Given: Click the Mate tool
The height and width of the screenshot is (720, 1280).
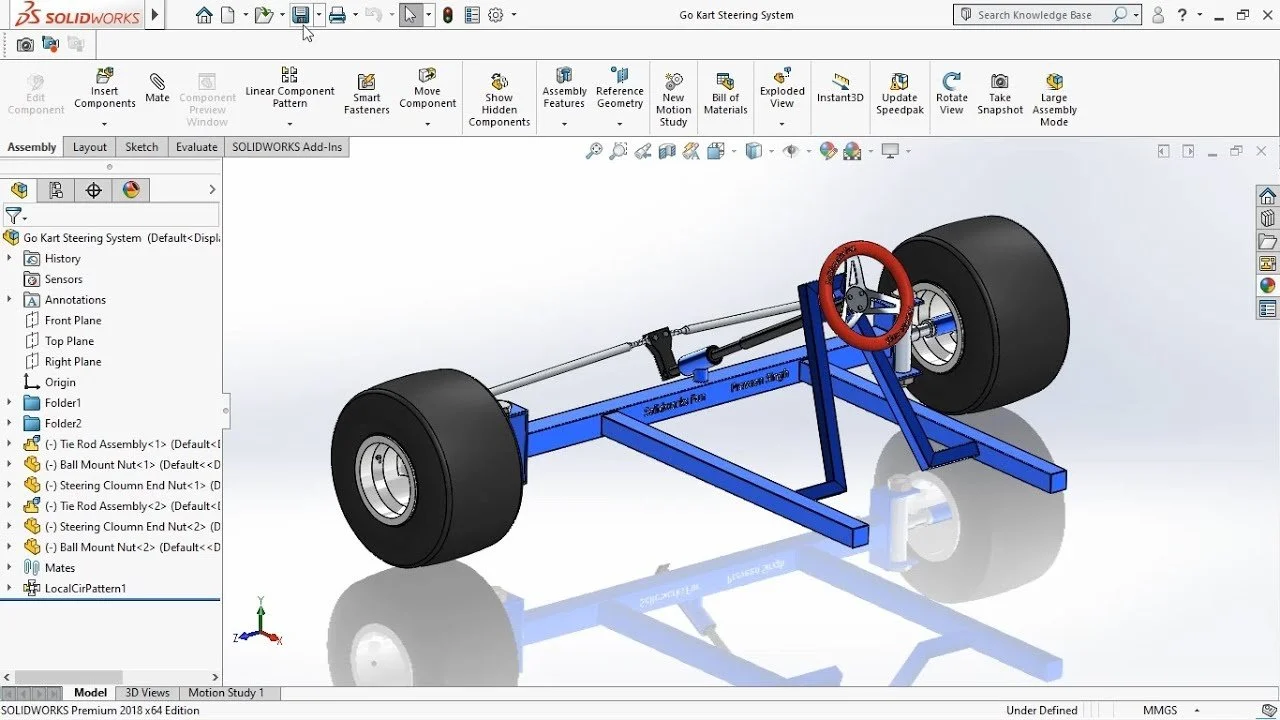Looking at the screenshot, I should click(157, 88).
